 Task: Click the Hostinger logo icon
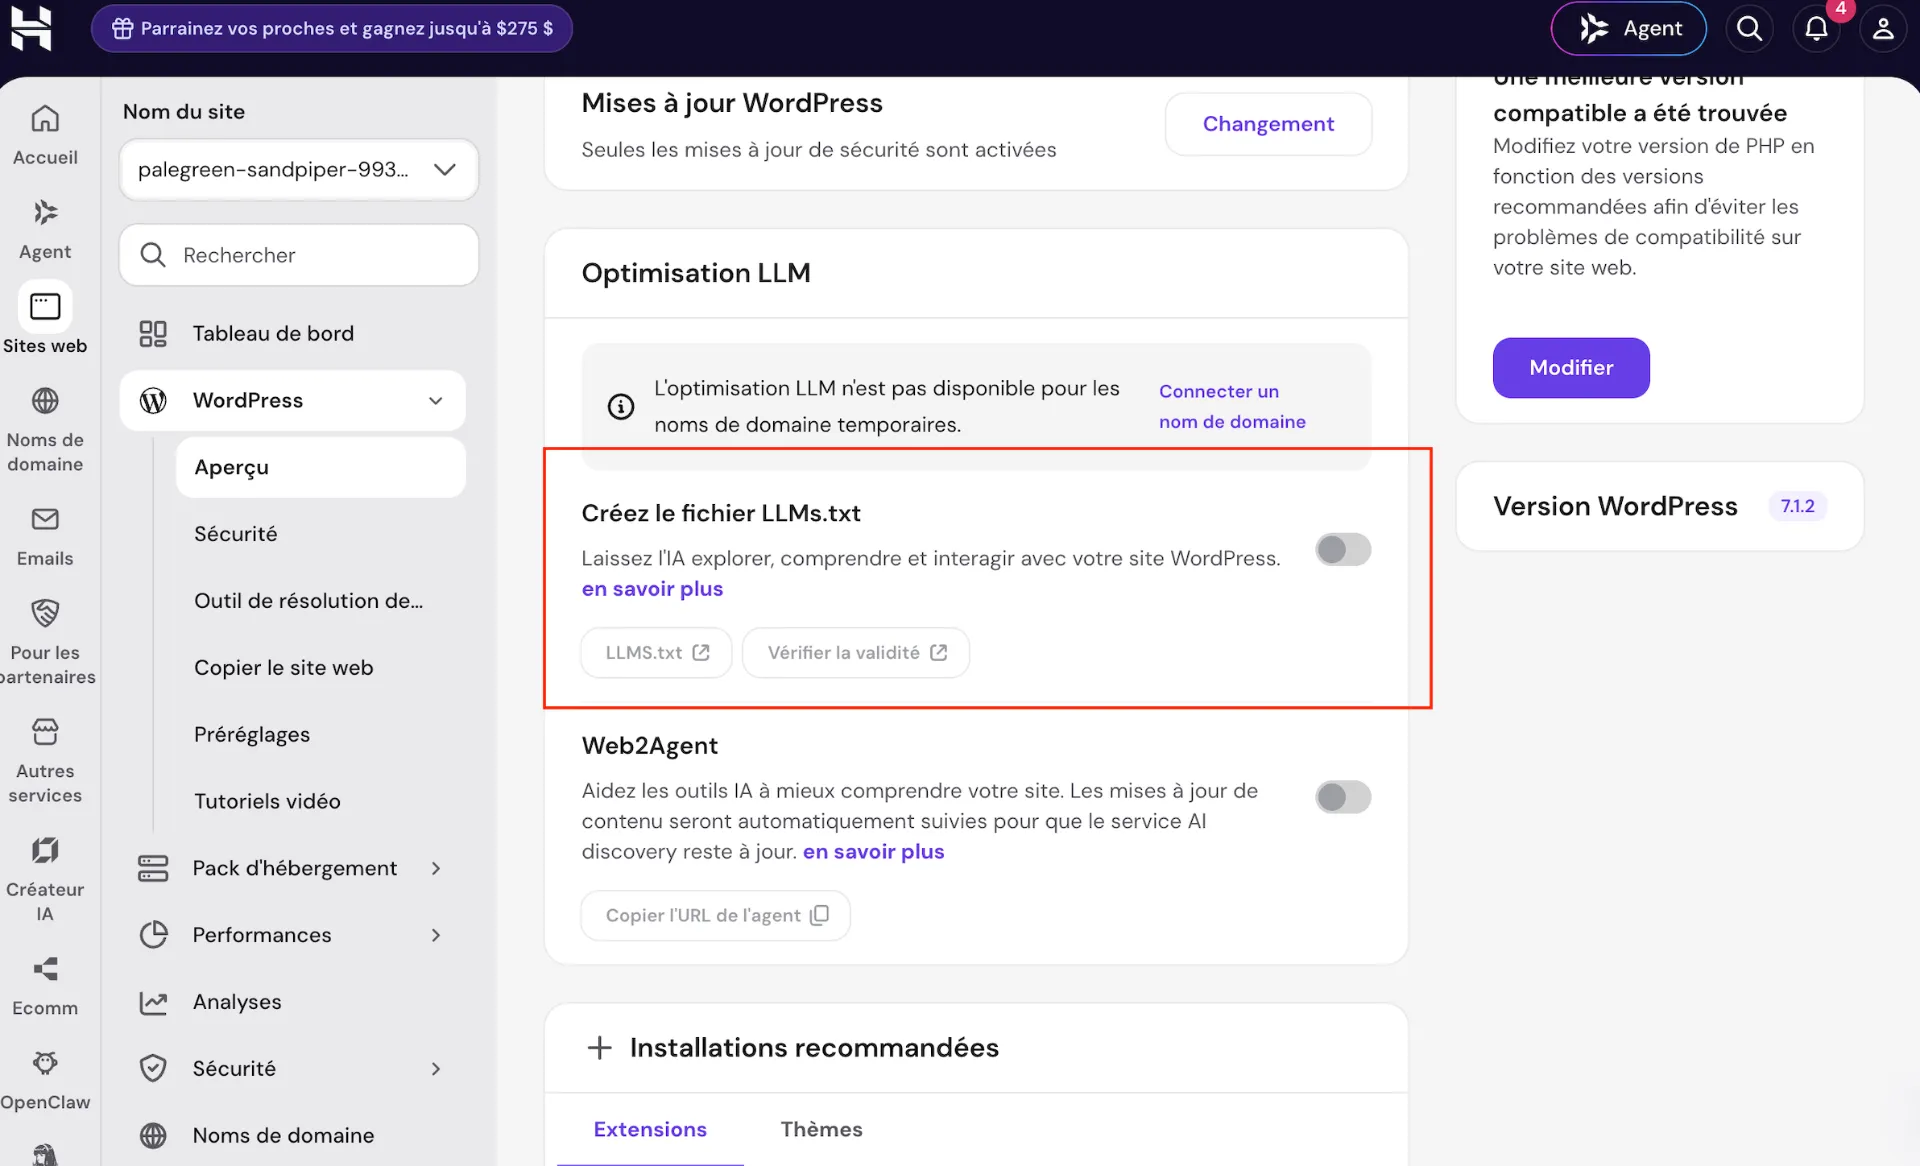[x=31, y=28]
